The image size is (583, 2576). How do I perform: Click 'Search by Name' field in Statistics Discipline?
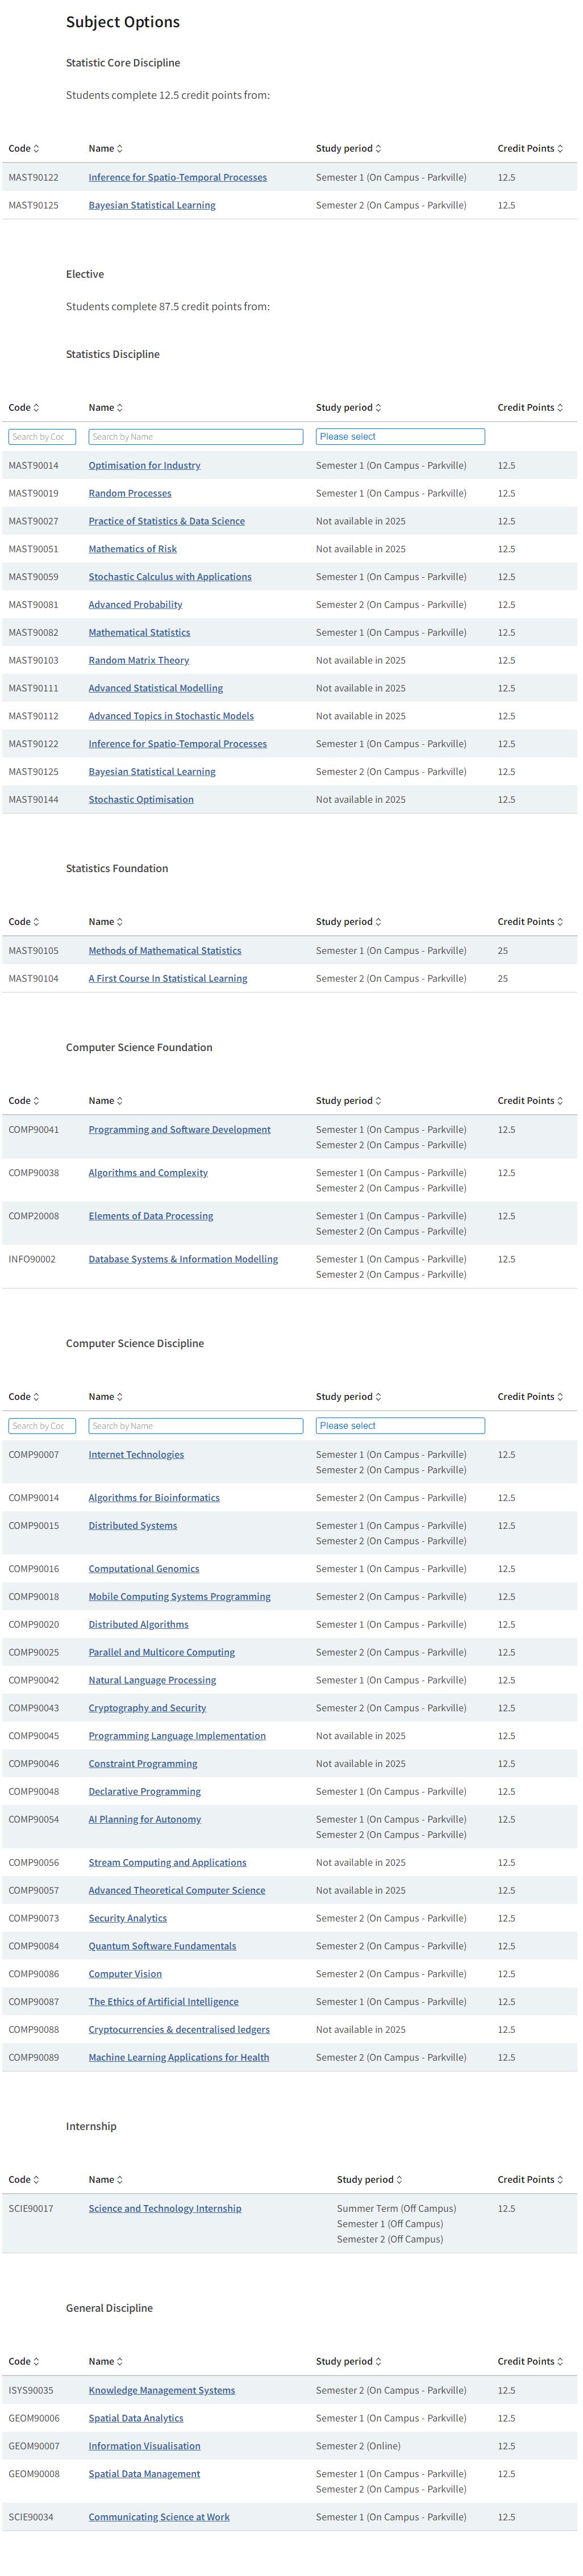coord(195,437)
